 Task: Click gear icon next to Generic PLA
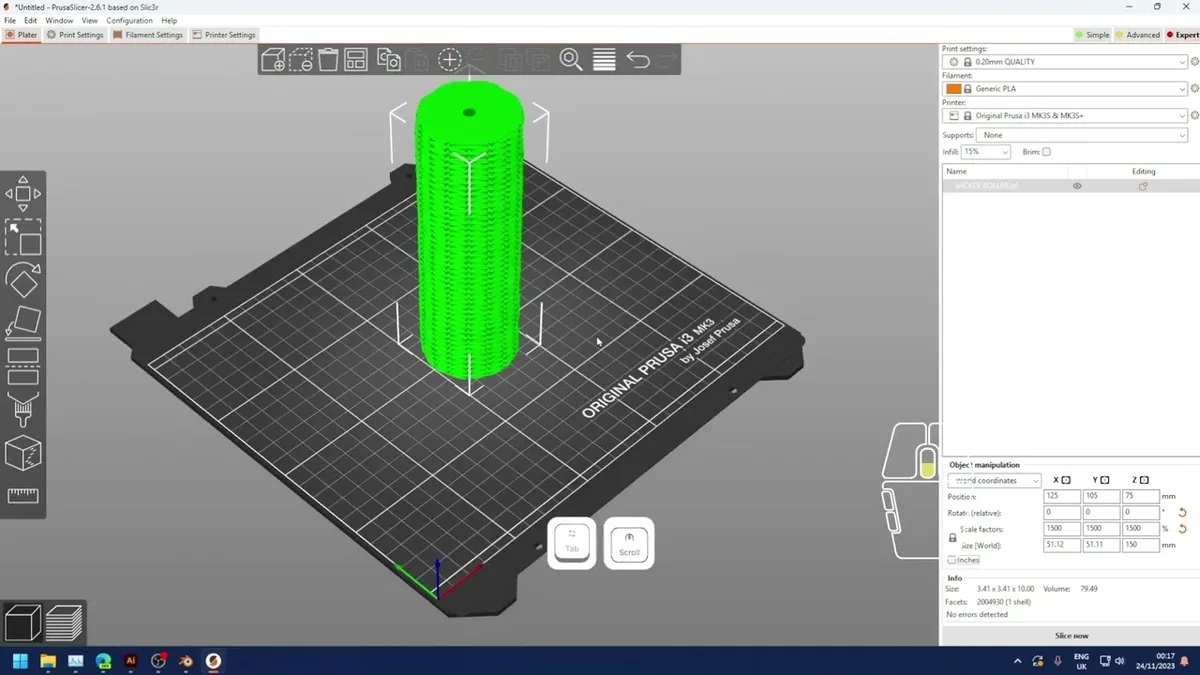1195,89
